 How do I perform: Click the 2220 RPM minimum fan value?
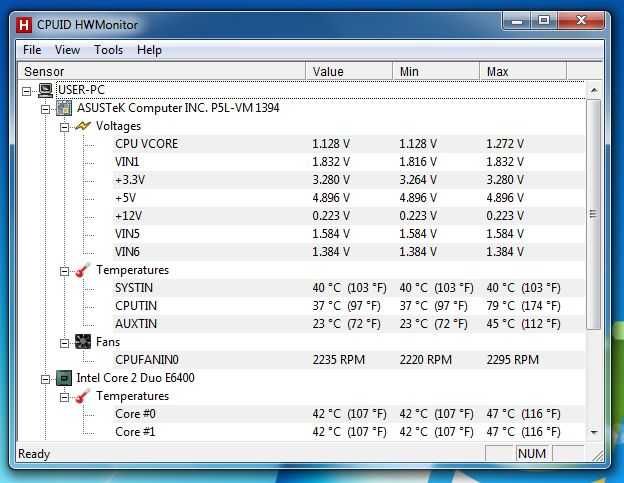pyautogui.click(x=426, y=360)
